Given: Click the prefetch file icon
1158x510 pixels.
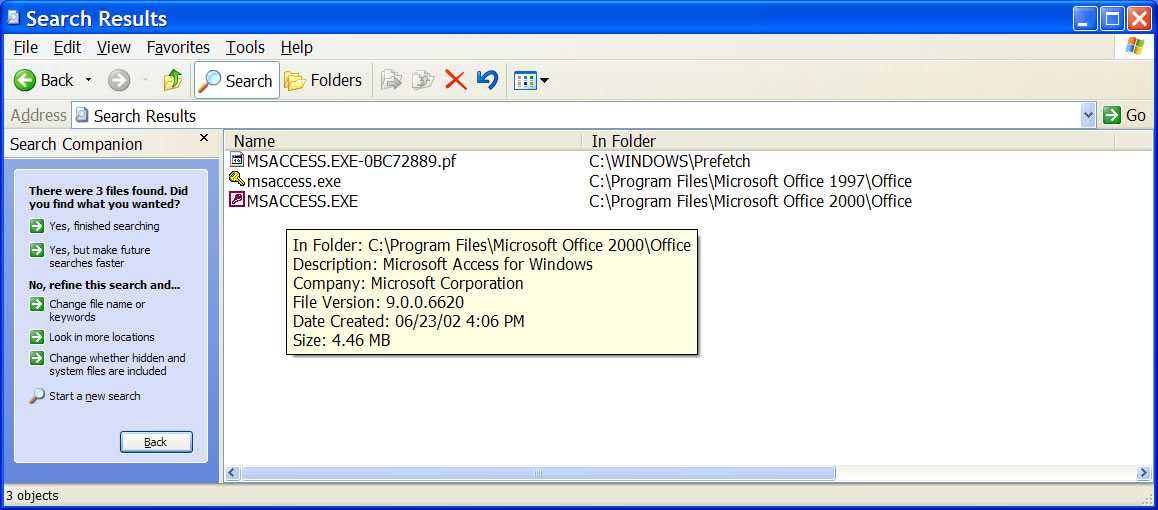Looking at the screenshot, I should (x=237, y=159).
